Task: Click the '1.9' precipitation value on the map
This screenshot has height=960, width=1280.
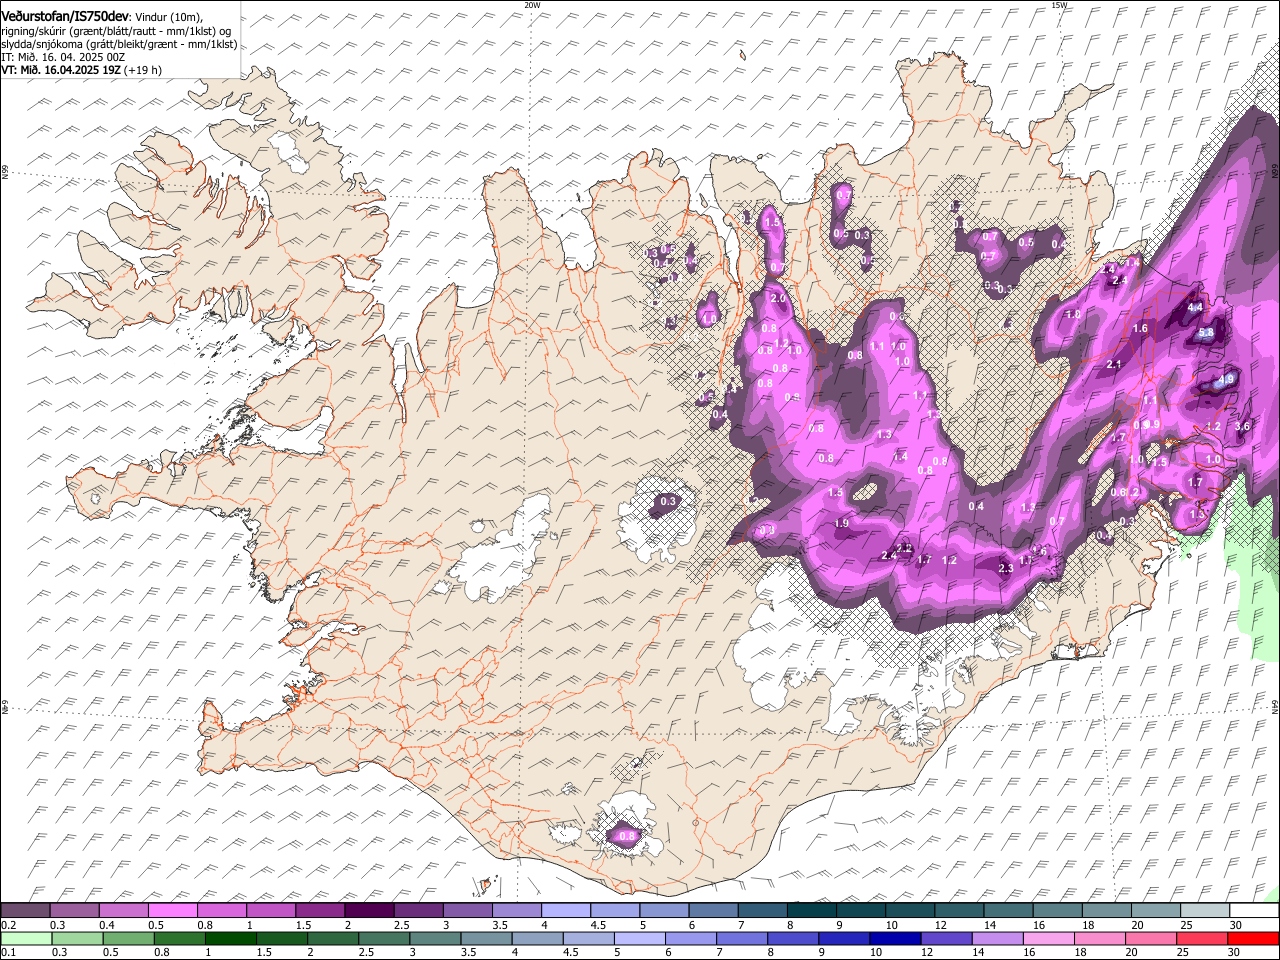Action: 841,523
